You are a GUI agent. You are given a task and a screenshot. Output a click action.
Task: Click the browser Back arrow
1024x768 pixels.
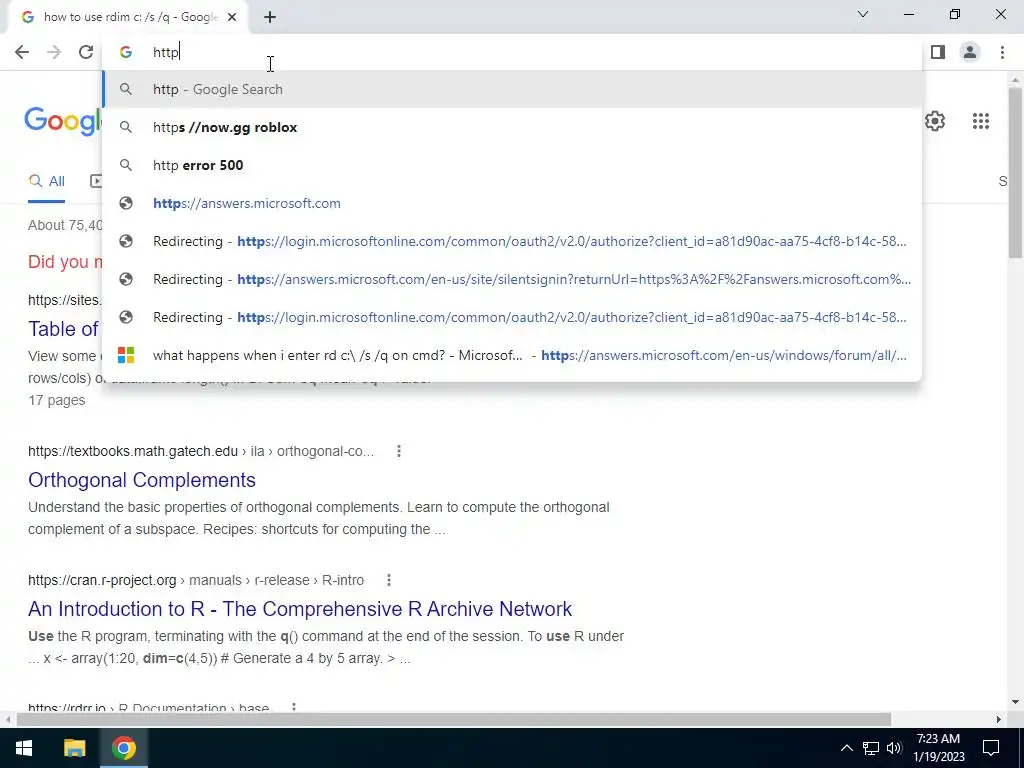[x=22, y=52]
